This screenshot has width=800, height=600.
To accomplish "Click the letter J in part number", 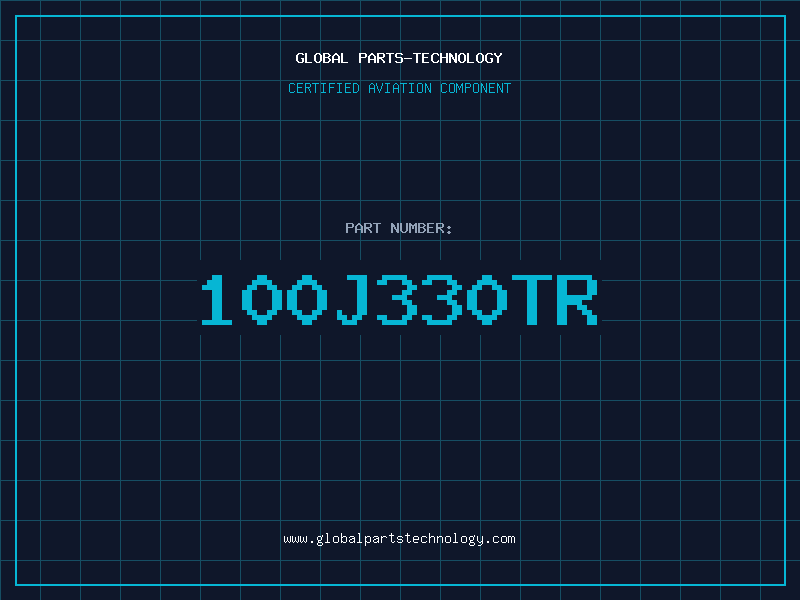I will (353, 299).
